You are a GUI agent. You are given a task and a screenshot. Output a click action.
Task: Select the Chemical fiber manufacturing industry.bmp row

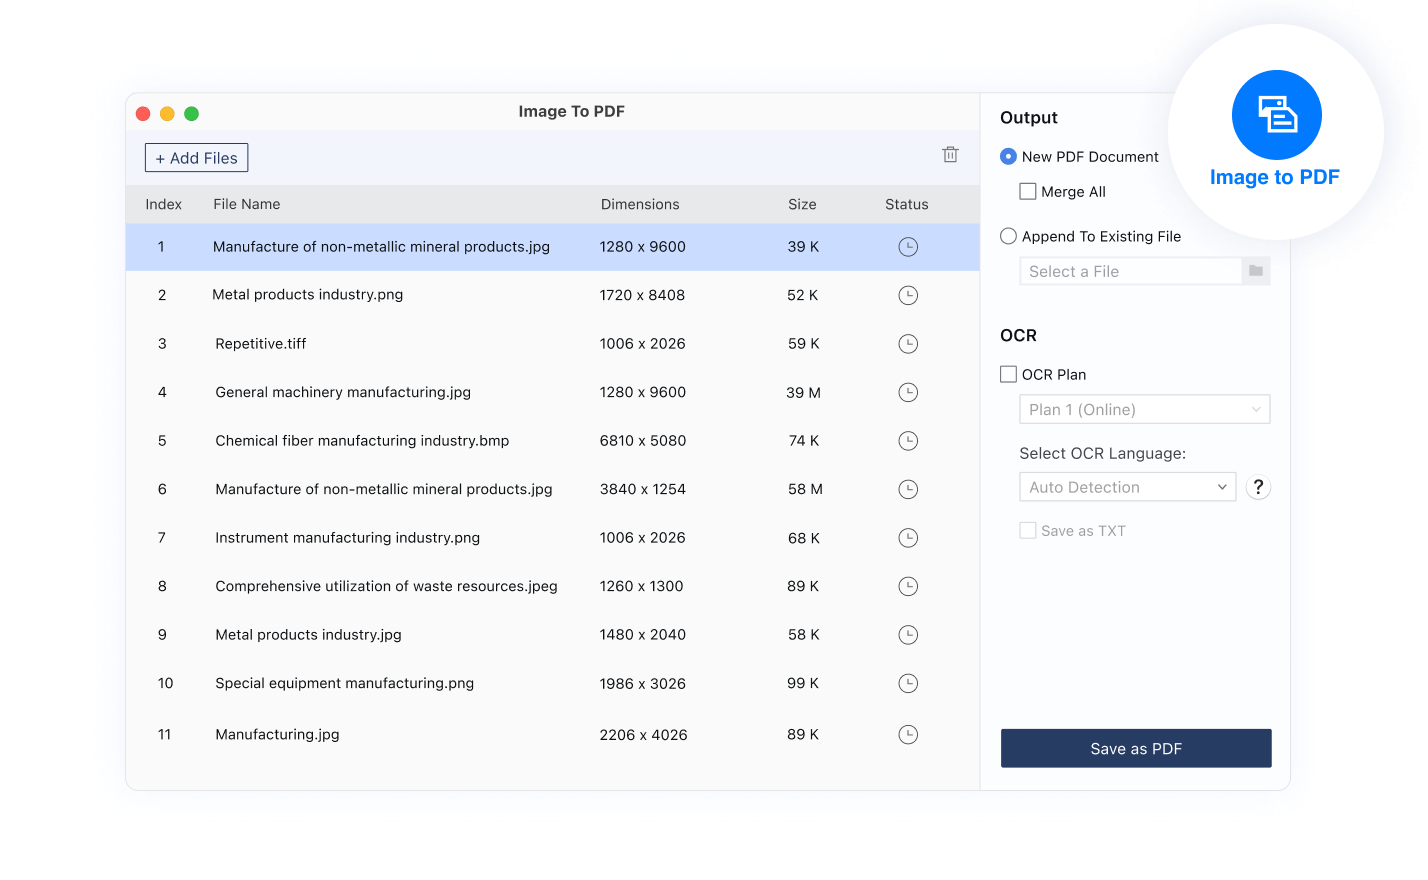[x=362, y=441]
